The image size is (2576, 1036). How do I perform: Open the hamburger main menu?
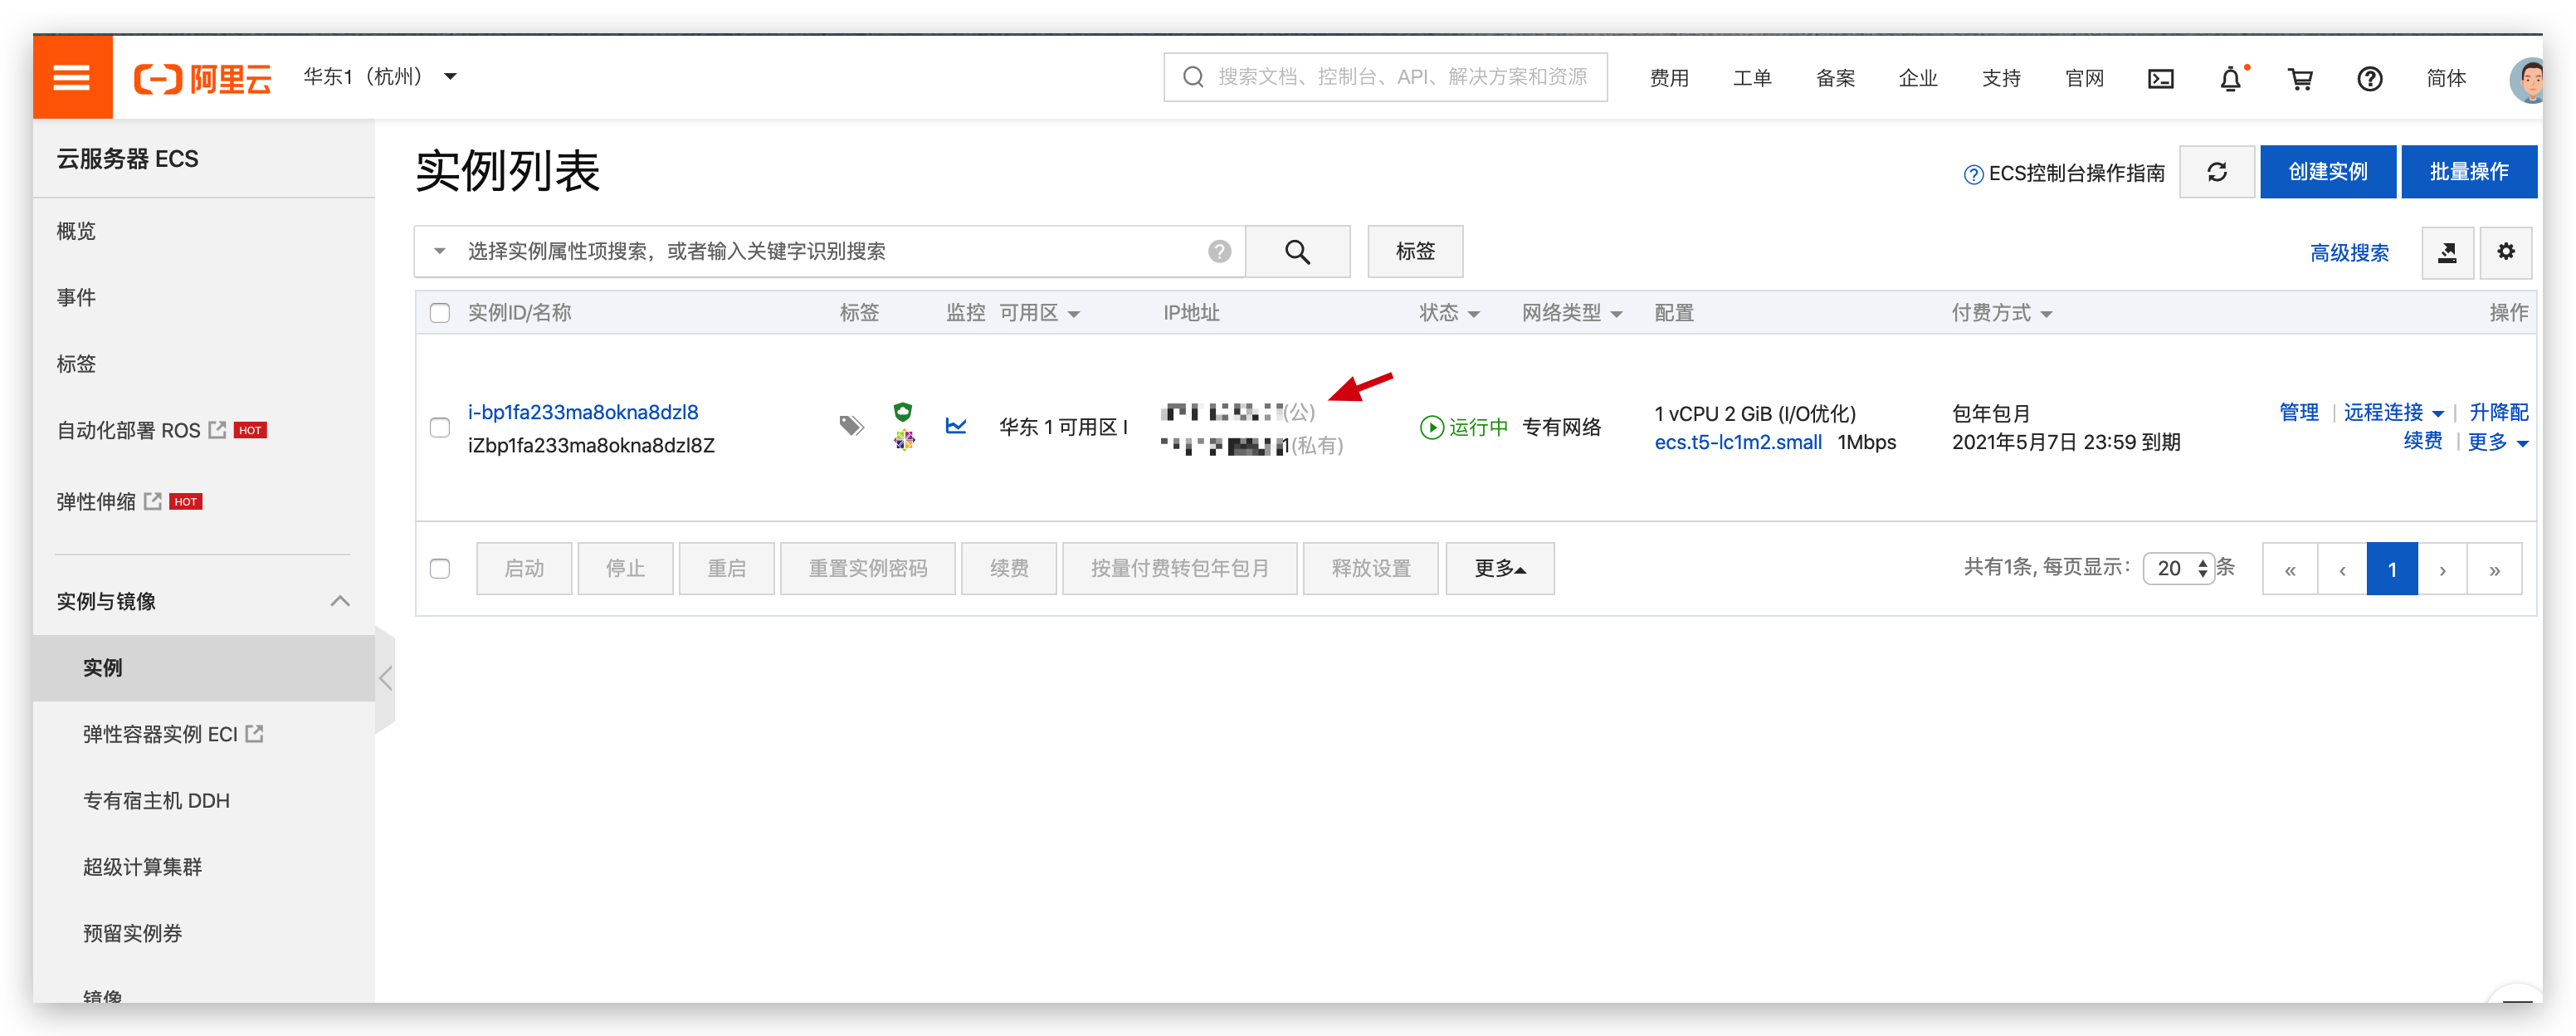(x=72, y=77)
